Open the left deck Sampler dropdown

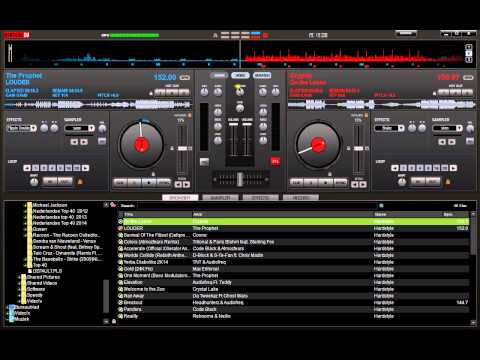80,128
